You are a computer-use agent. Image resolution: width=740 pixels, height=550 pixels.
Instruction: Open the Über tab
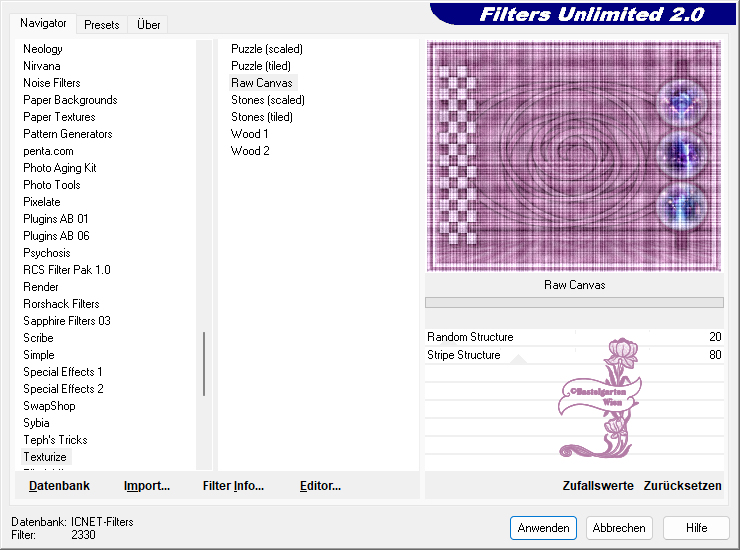pyautogui.click(x=149, y=24)
